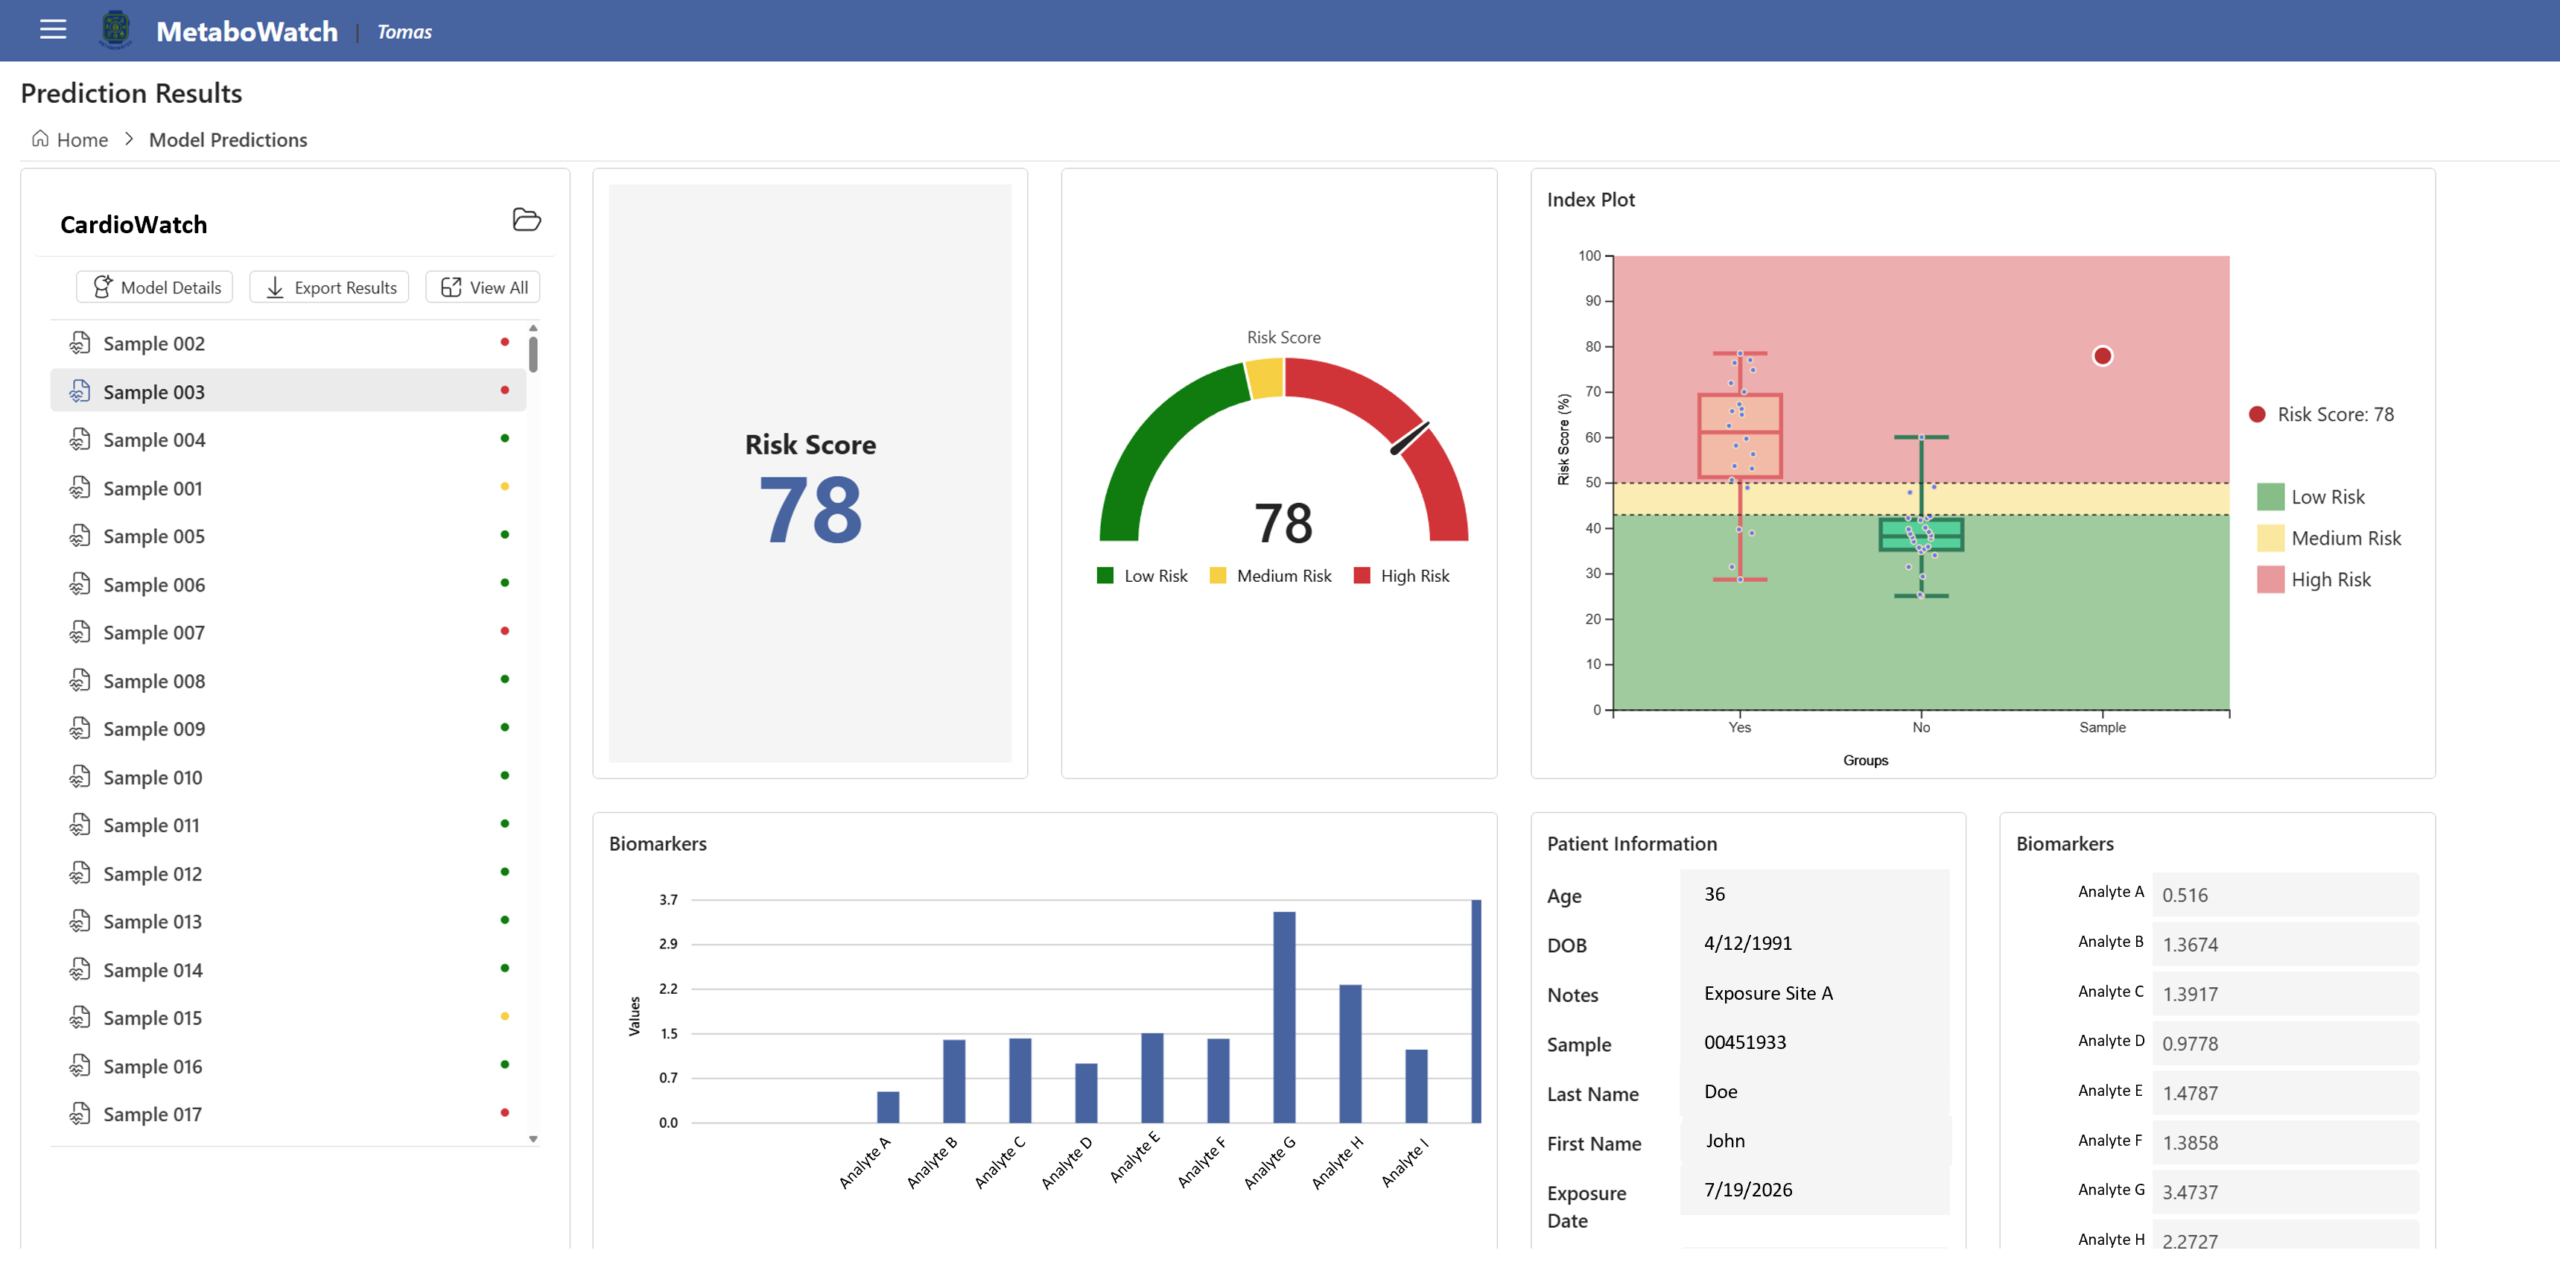The image size is (2560, 1262).
Task: Click the Export Results button
Action: [x=330, y=287]
